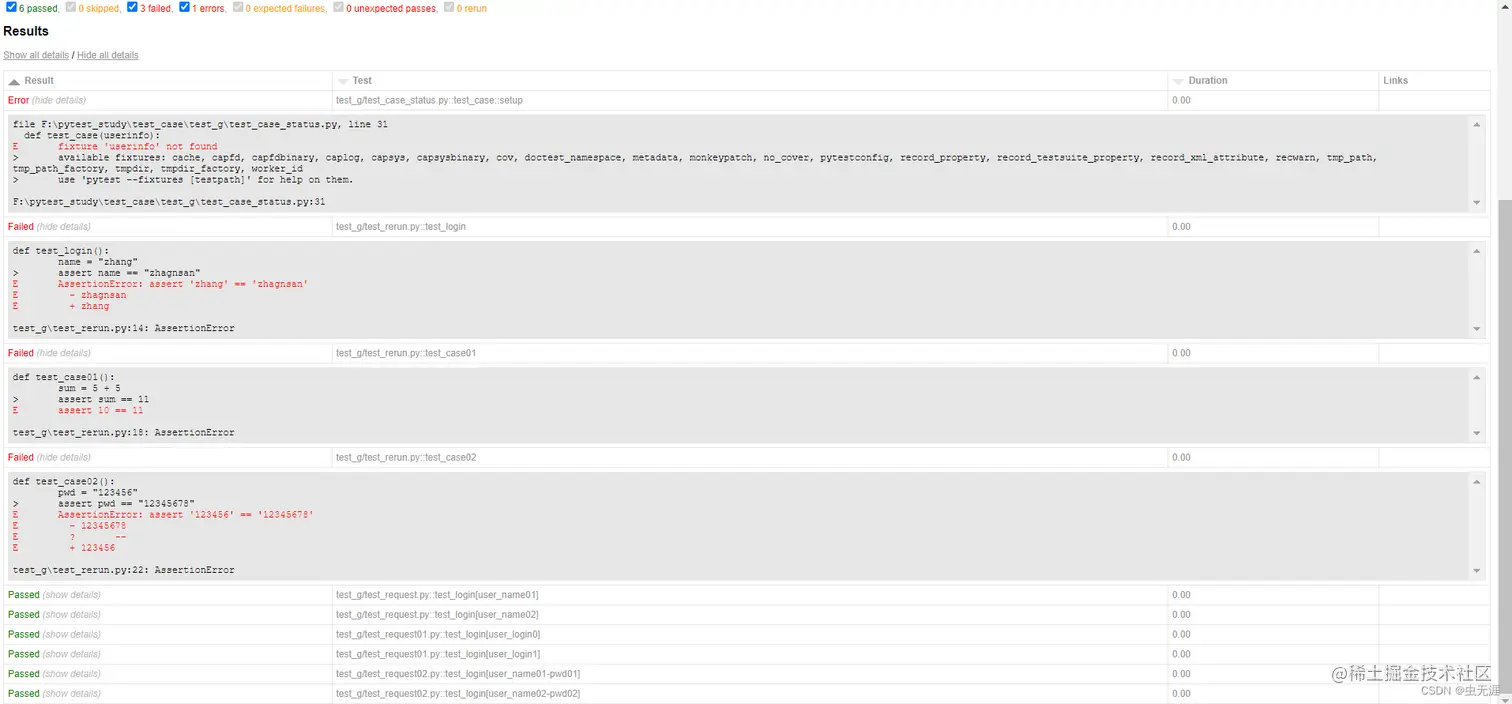
Task: Select test name 'test_g/test_rerun.py::test_case02'
Action: coord(406,457)
